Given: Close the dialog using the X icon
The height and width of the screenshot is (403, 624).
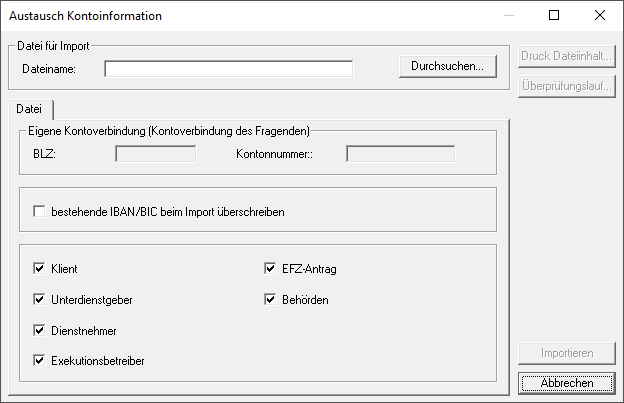Looking at the screenshot, I should pos(600,16).
